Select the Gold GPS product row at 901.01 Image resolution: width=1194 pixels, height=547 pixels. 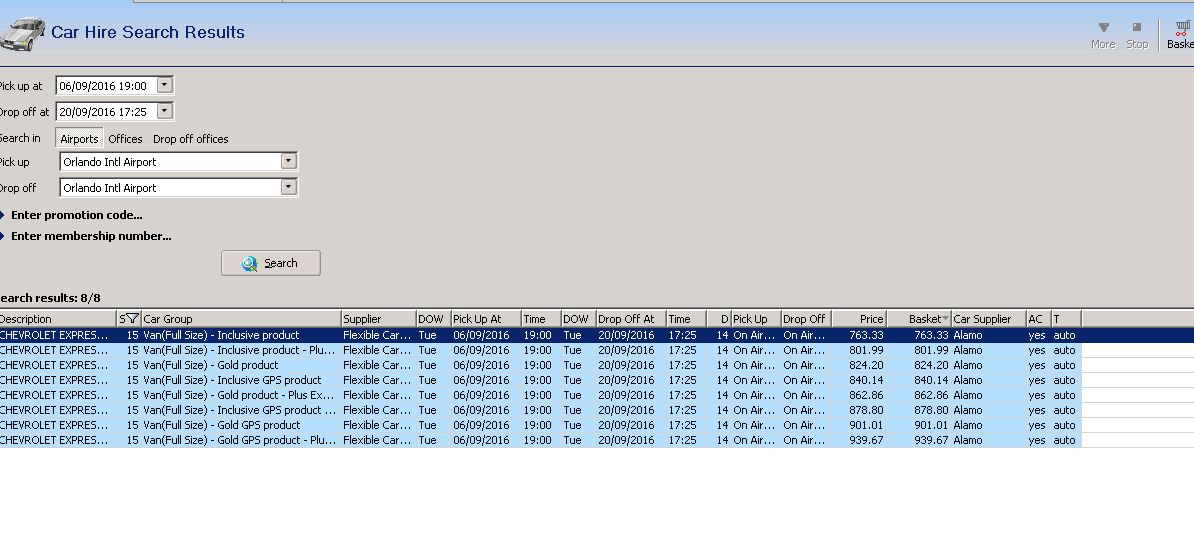click(x=541, y=425)
